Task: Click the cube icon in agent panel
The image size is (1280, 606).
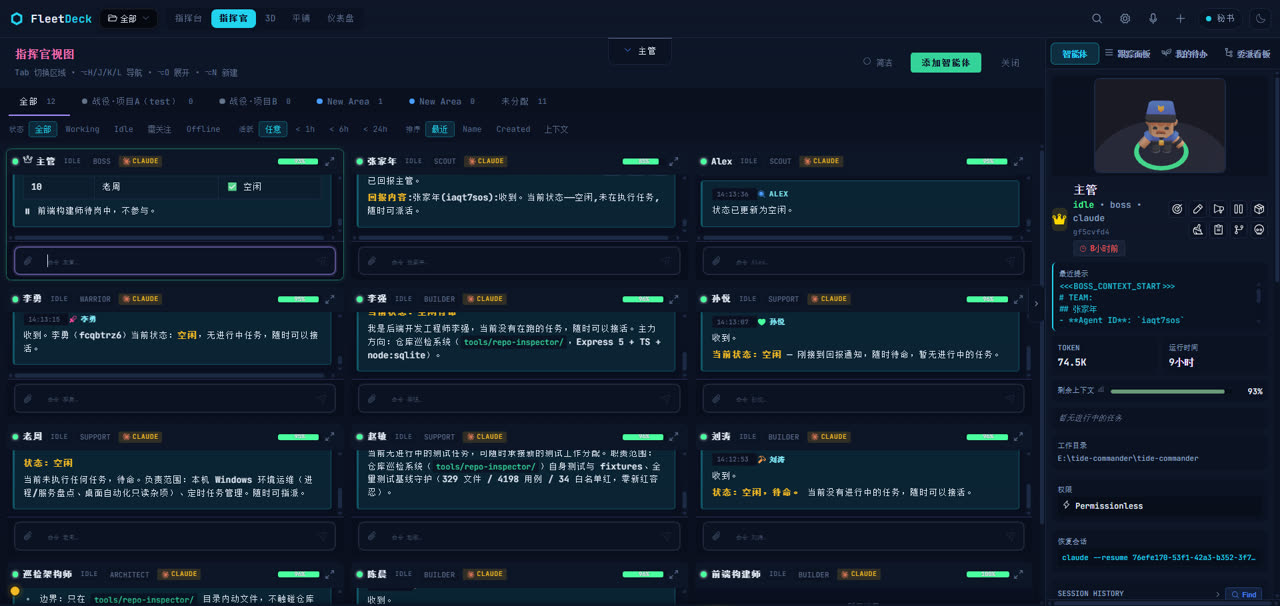Action: point(1260,209)
